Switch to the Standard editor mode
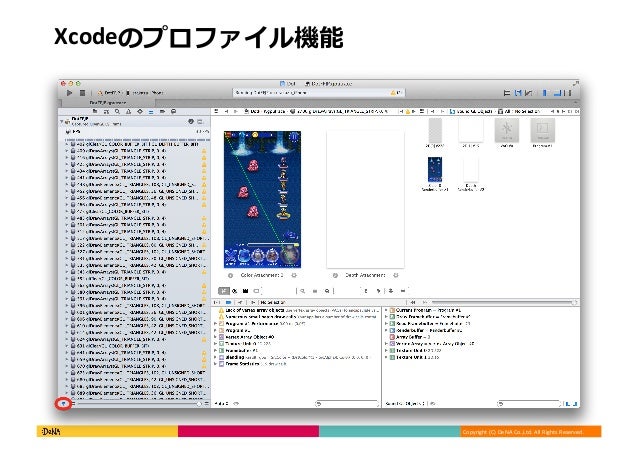Viewport: 638px width, 451px height. point(507,93)
